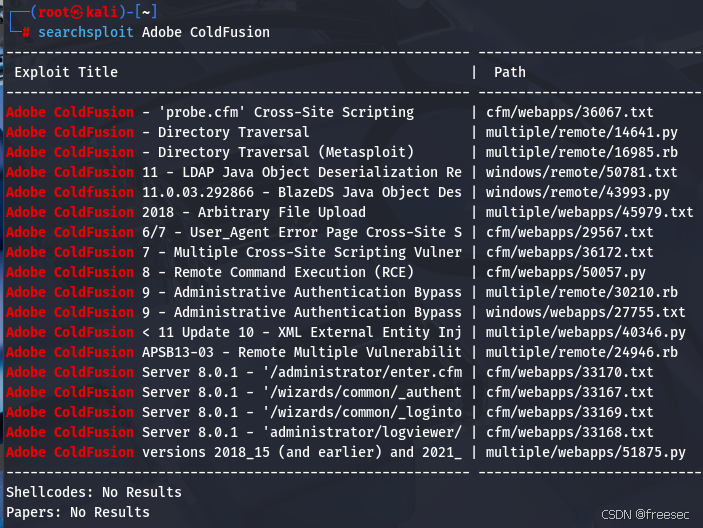Click the "Server 8.0.1 - 'administrator/logviewer/" title
Screen dimensions: 703x528
click(x=302, y=432)
